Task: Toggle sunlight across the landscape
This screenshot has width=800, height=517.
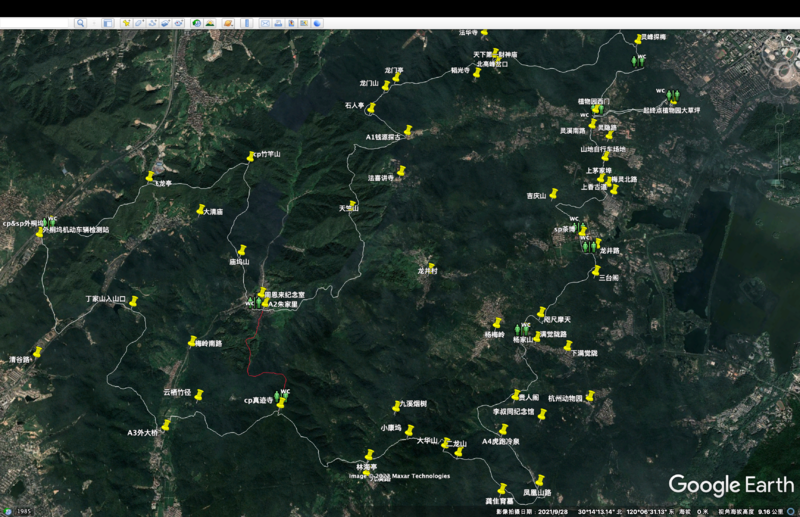Action: pos(211,23)
